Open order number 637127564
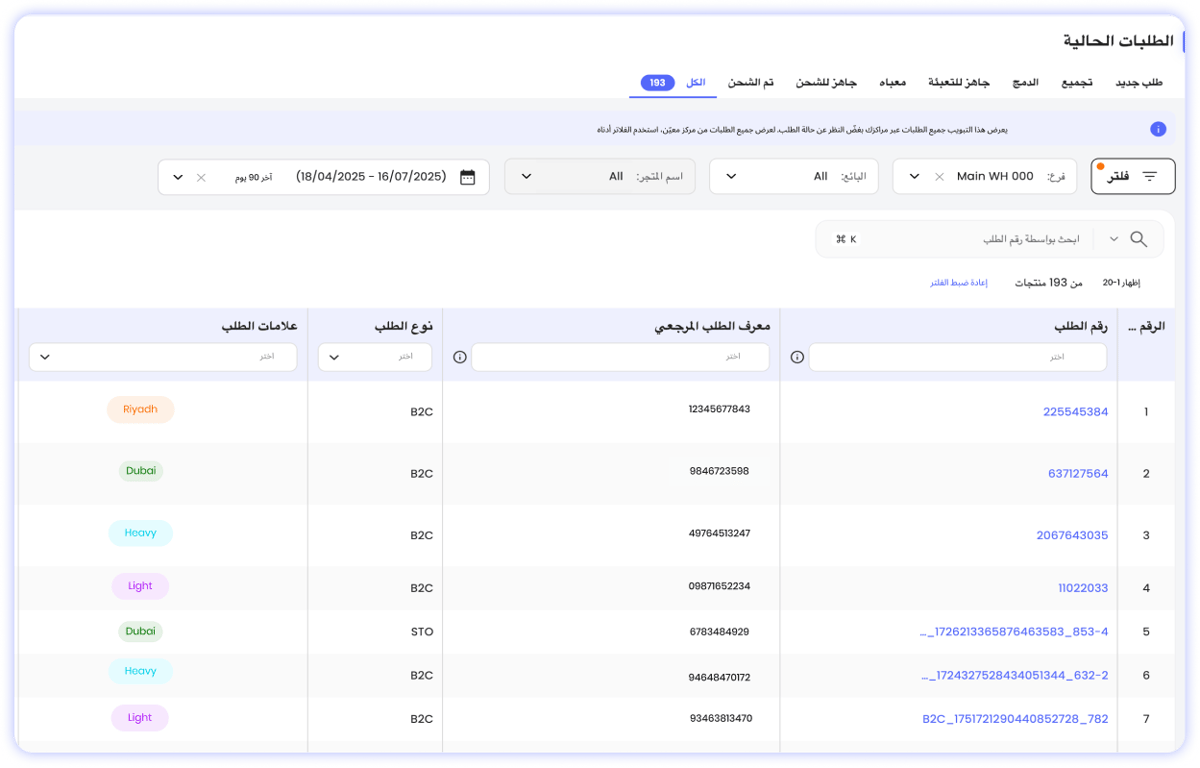 coord(1077,473)
